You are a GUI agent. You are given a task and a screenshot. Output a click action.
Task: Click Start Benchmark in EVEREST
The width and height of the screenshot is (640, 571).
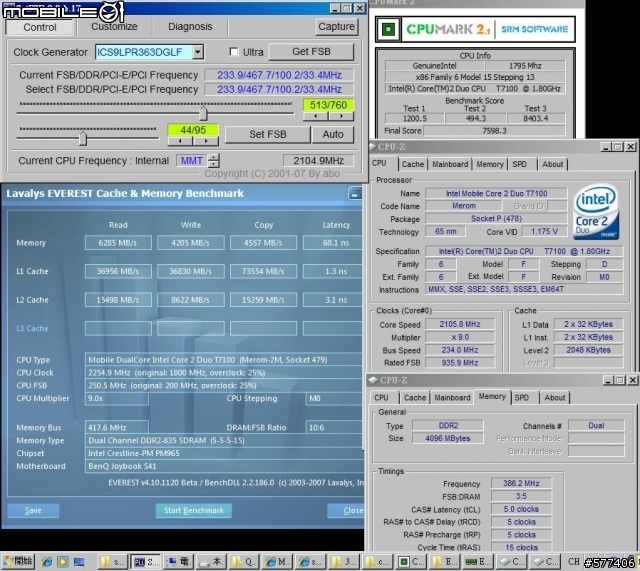193,511
